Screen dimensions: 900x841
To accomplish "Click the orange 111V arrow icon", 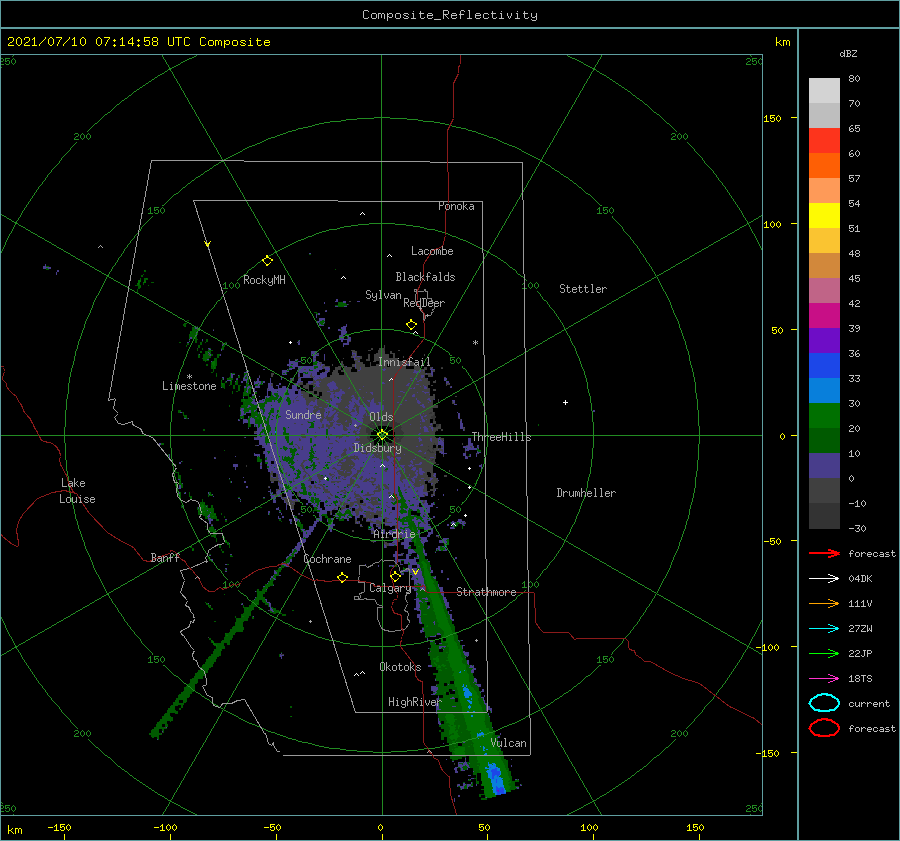I will [x=824, y=603].
